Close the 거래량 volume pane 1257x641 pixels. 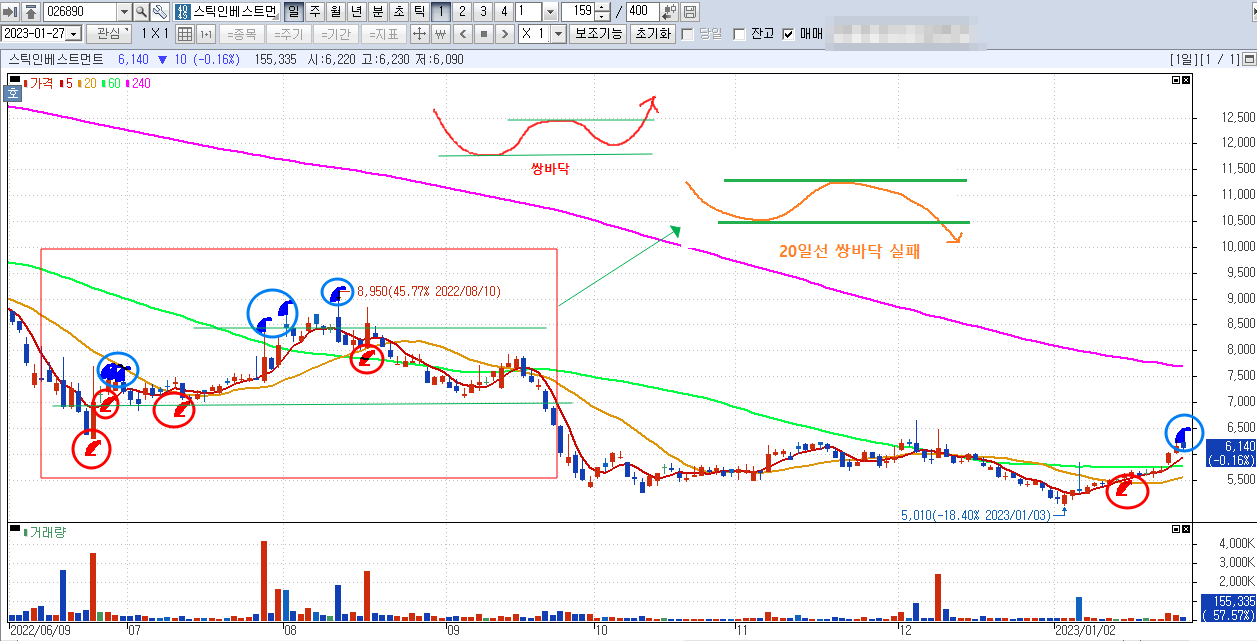click(x=1186, y=527)
